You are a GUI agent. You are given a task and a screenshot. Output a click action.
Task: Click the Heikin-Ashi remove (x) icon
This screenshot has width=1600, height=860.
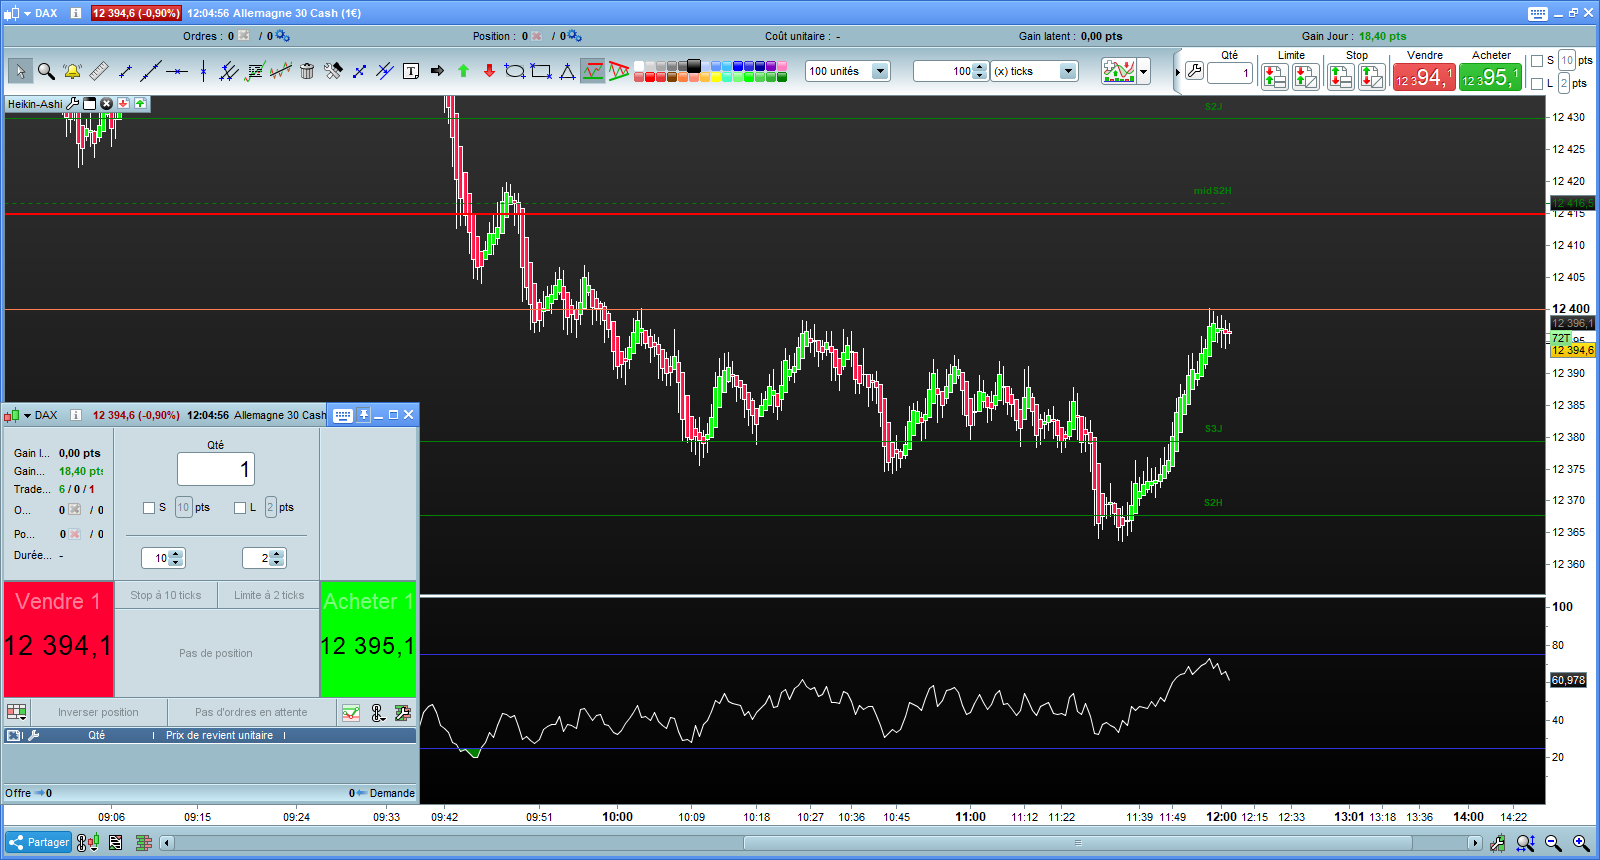pos(106,103)
